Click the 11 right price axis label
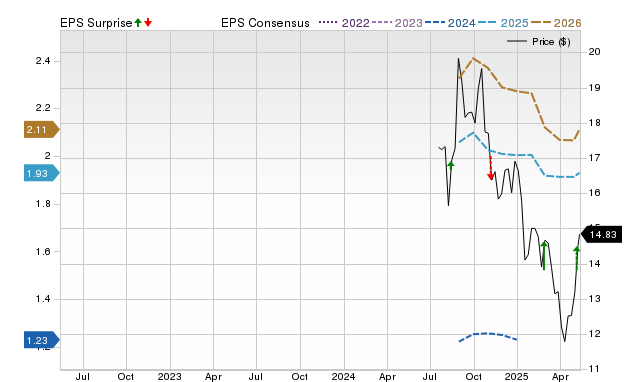Viewport: 640px width, 382px height. 594,369
